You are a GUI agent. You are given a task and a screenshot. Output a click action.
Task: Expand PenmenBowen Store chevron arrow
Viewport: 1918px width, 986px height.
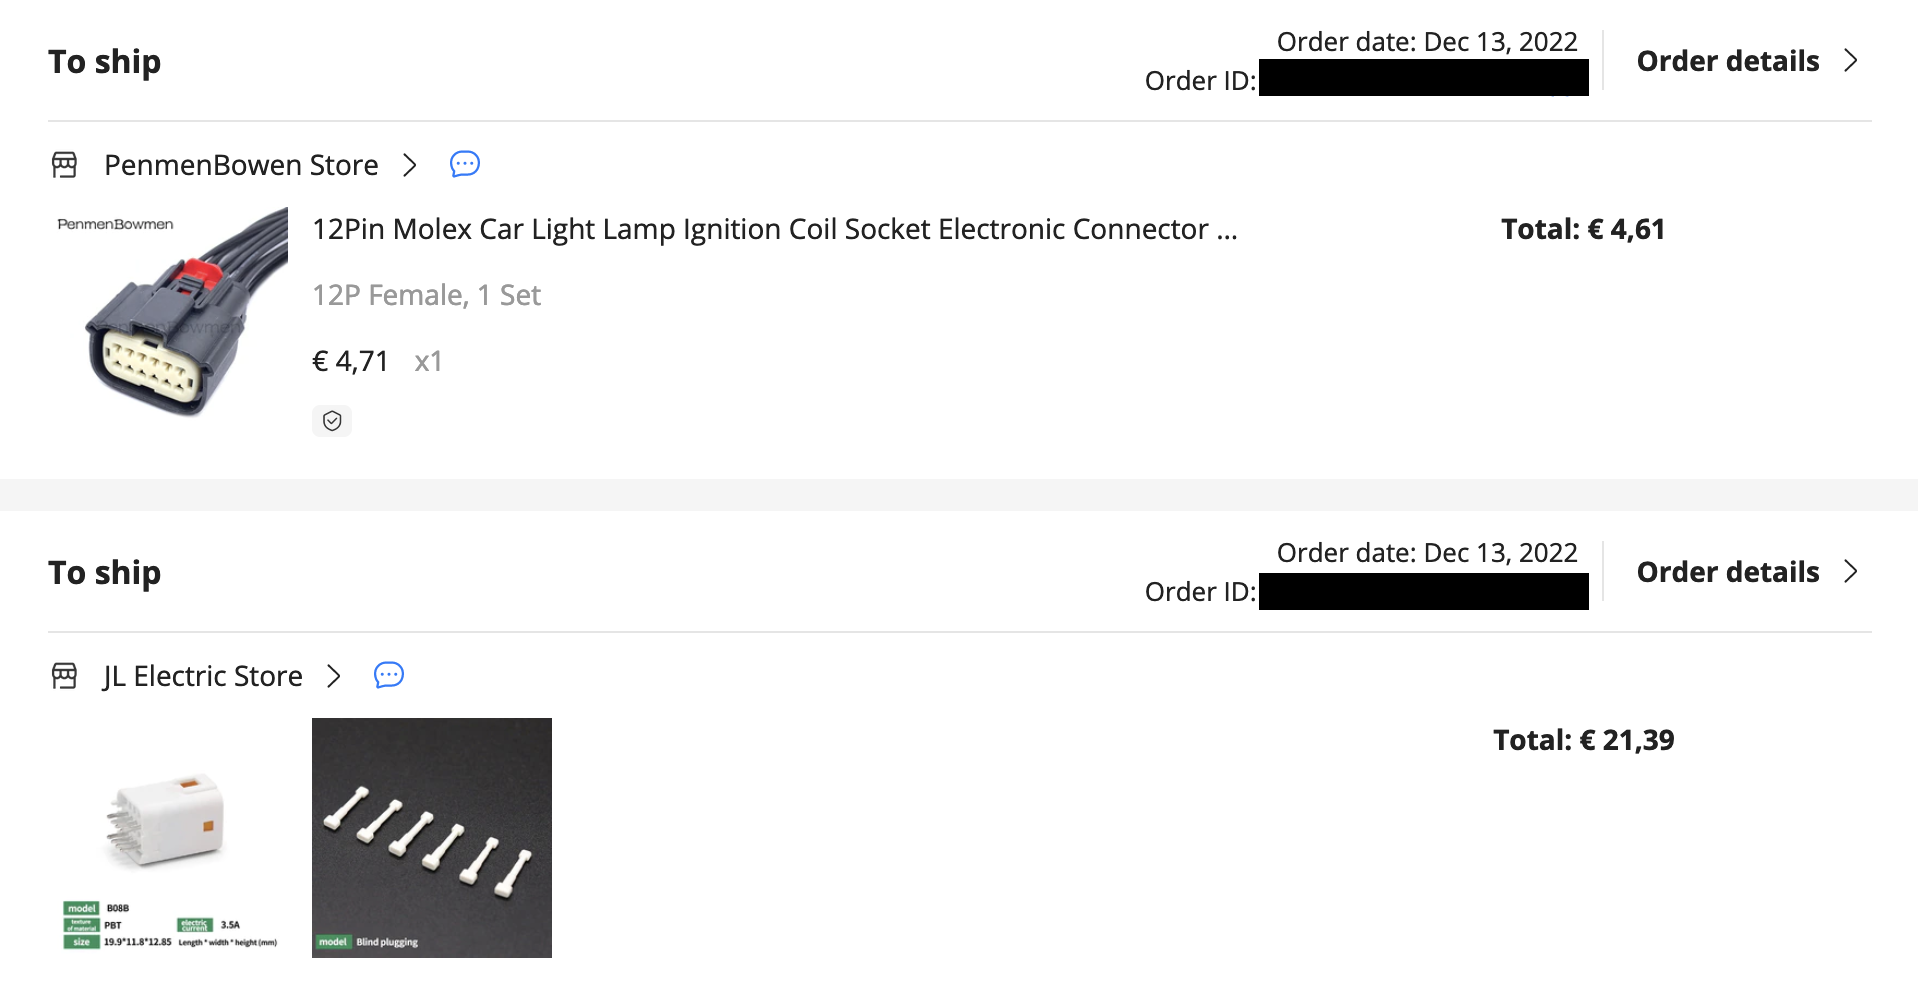(x=409, y=165)
